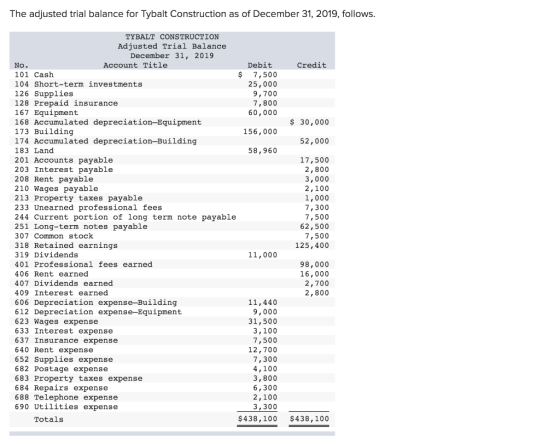Click the 'Account Title' column header
The width and height of the screenshot is (560, 444).
click(x=135, y=65)
